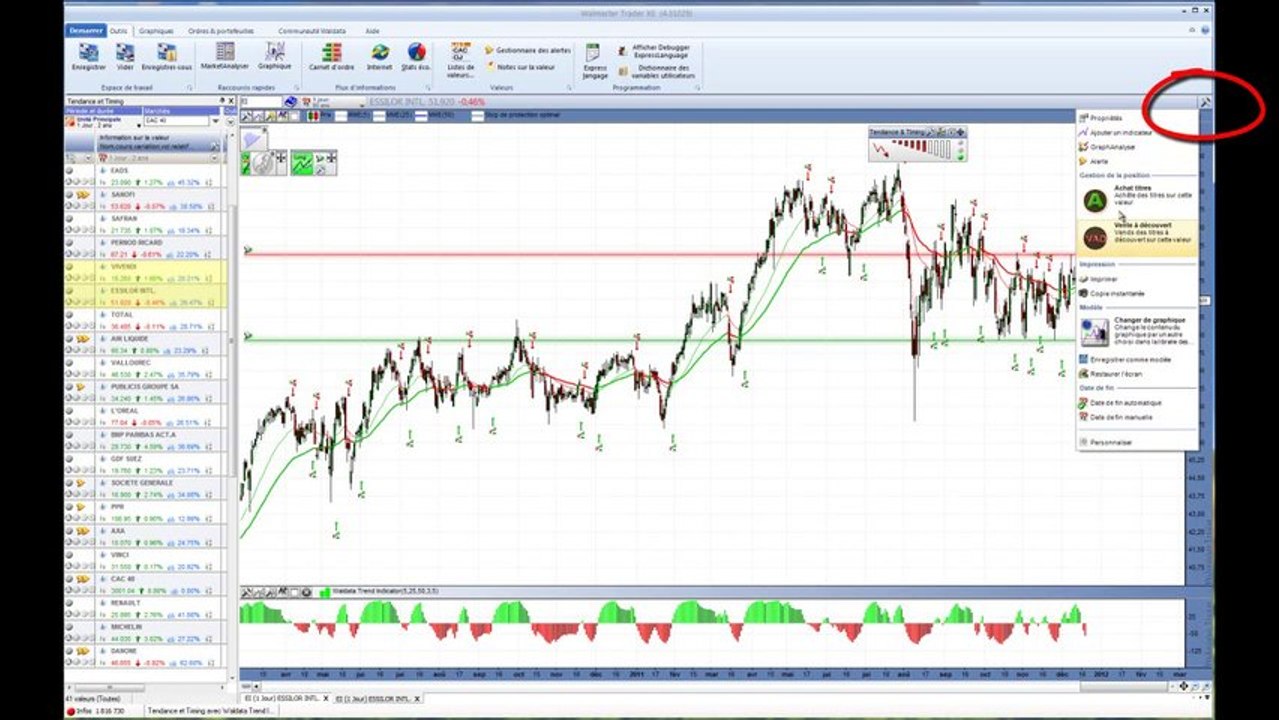The width and height of the screenshot is (1279, 720).
Task: Click the wrench tools icon at chart top-right
Action: (x=1205, y=101)
